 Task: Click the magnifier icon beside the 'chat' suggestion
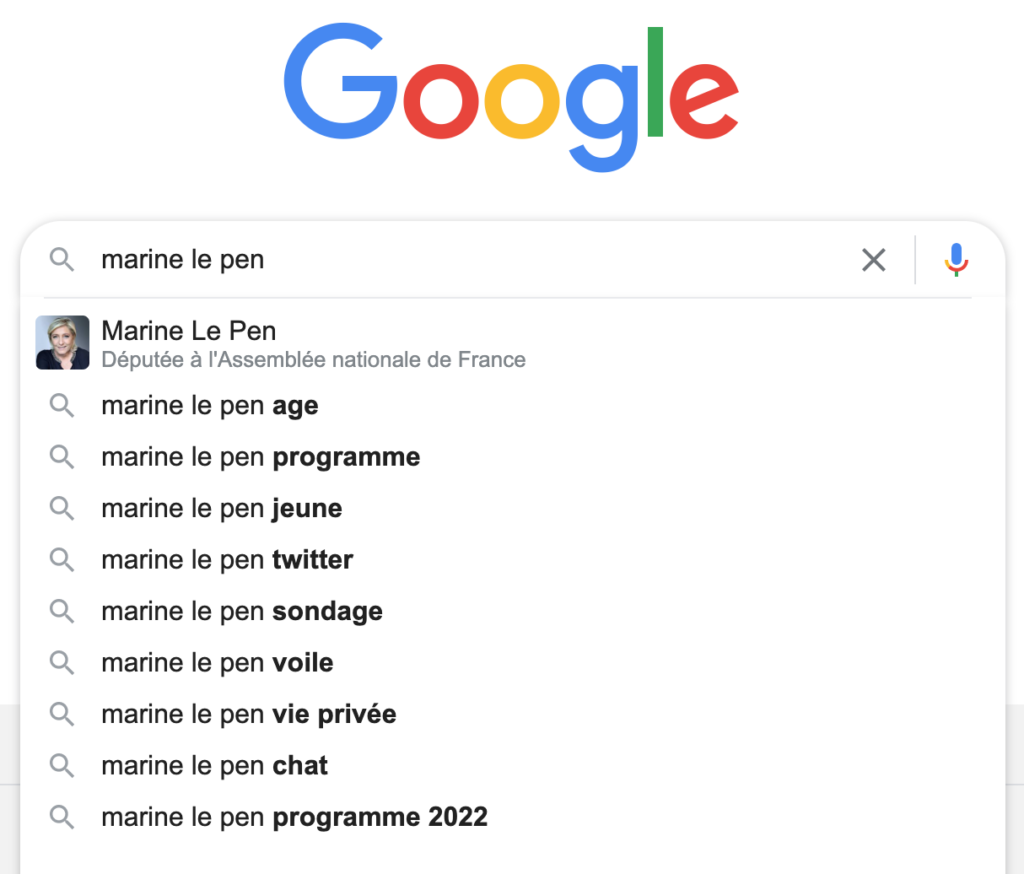pyautogui.click(x=62, y=766)
